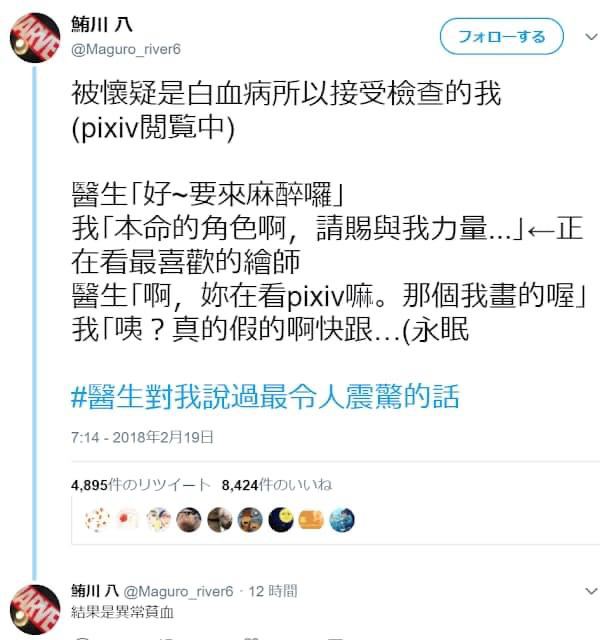This screenshot has width=609, height=640.
Task: Open the tweet timestamp 7:14 - 2018年2月19日
Action: 142,437
